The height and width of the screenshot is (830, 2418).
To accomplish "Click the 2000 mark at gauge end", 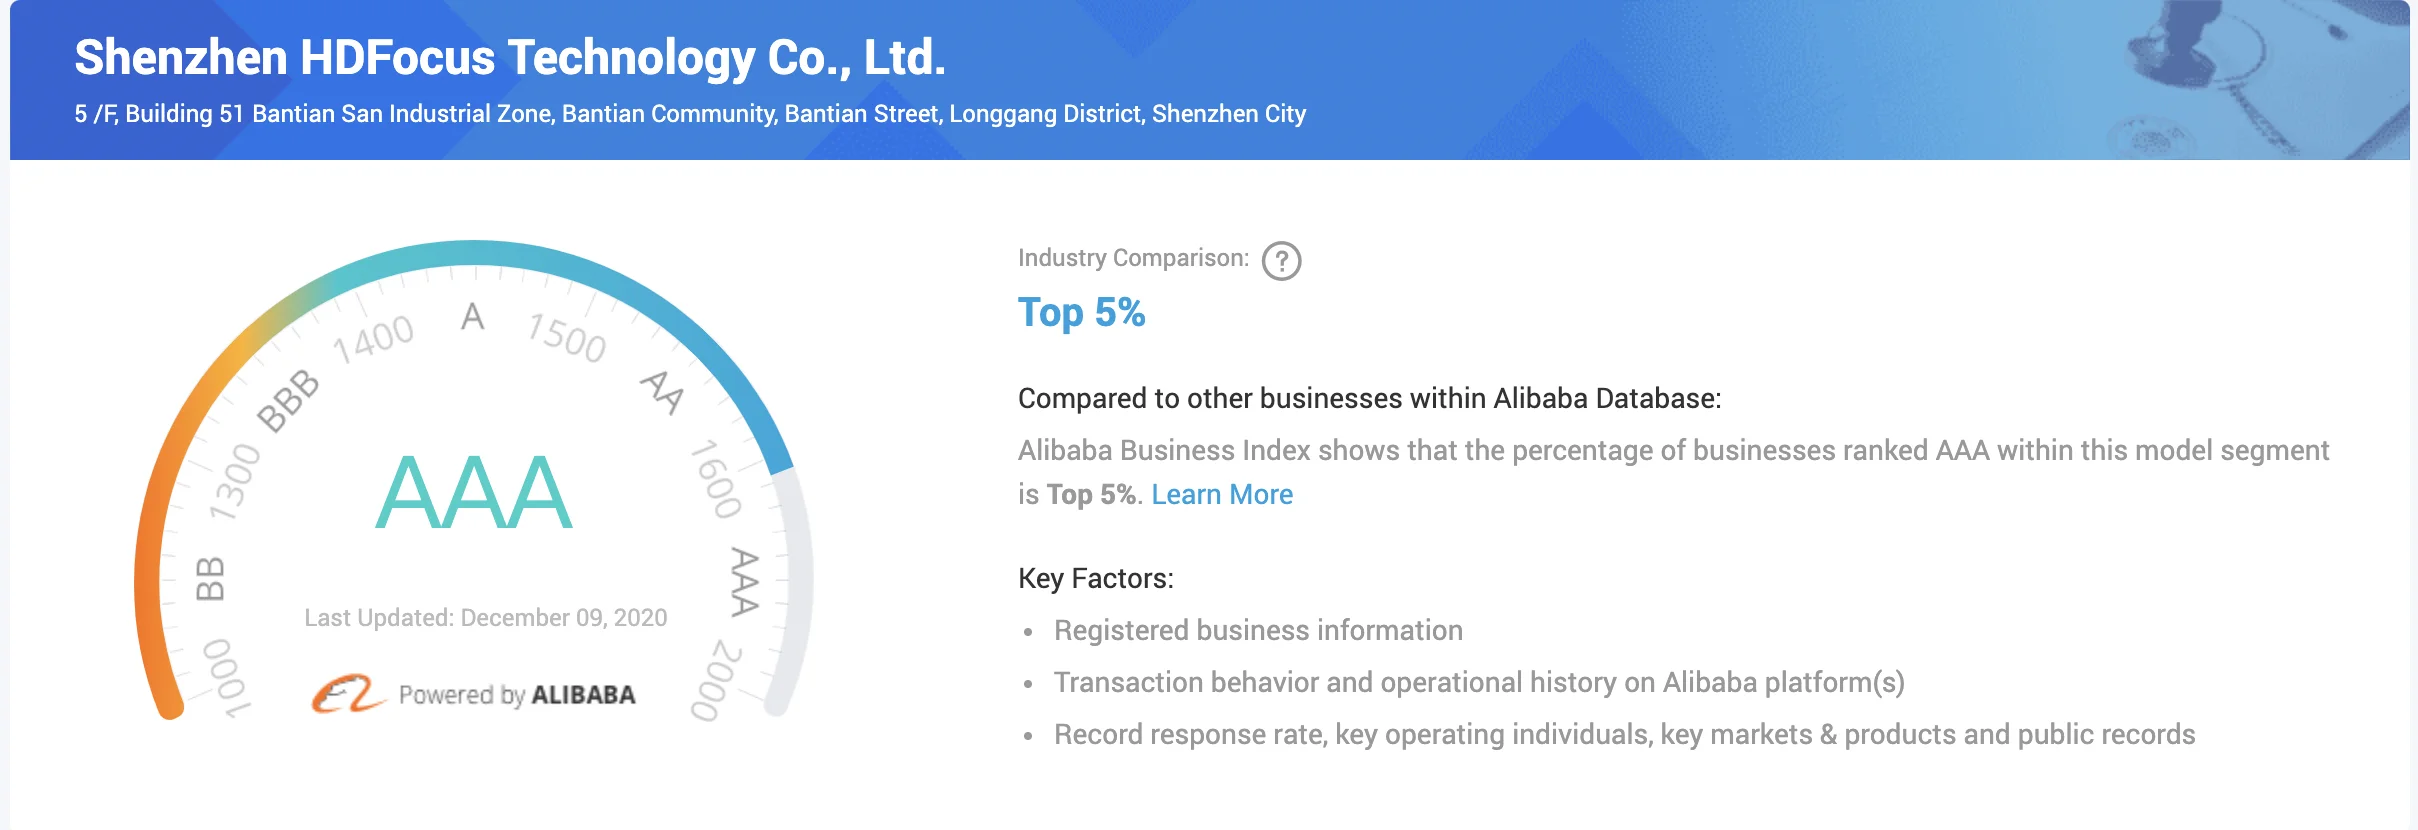I will click(716, 680).
